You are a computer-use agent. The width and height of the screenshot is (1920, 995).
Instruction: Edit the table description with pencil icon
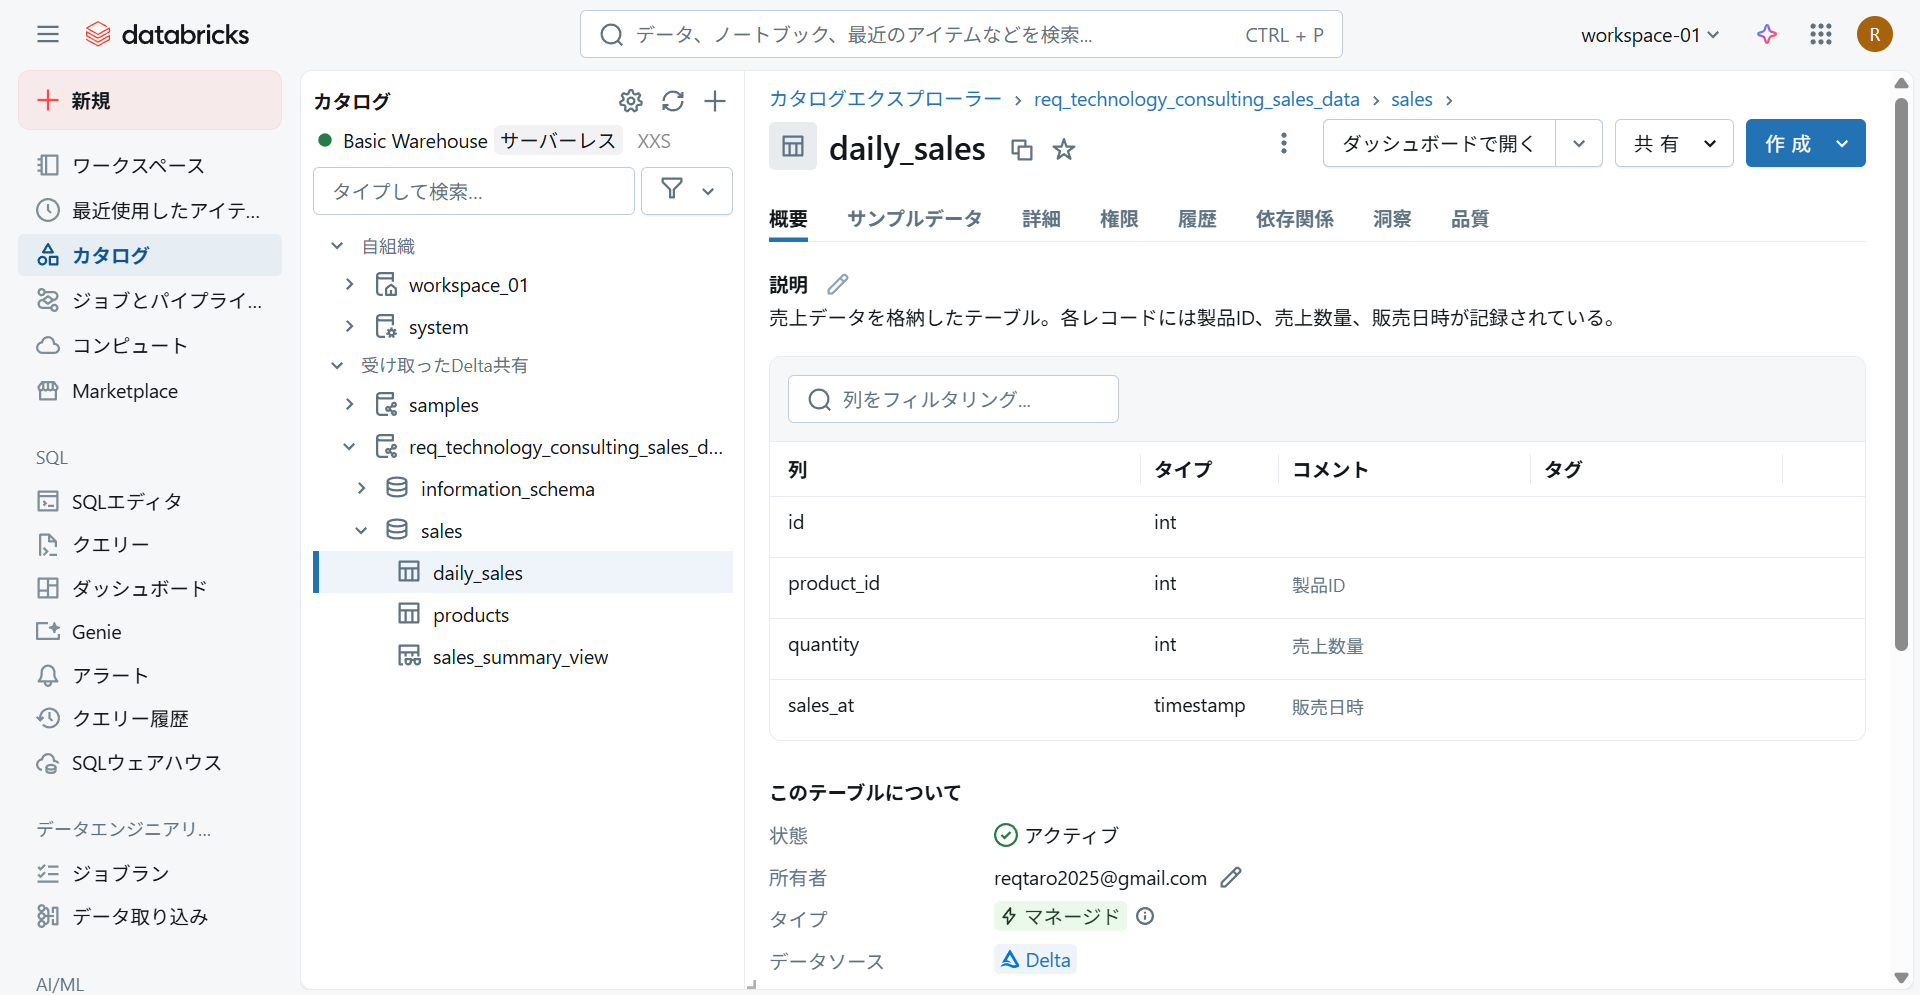pos(838,285)
